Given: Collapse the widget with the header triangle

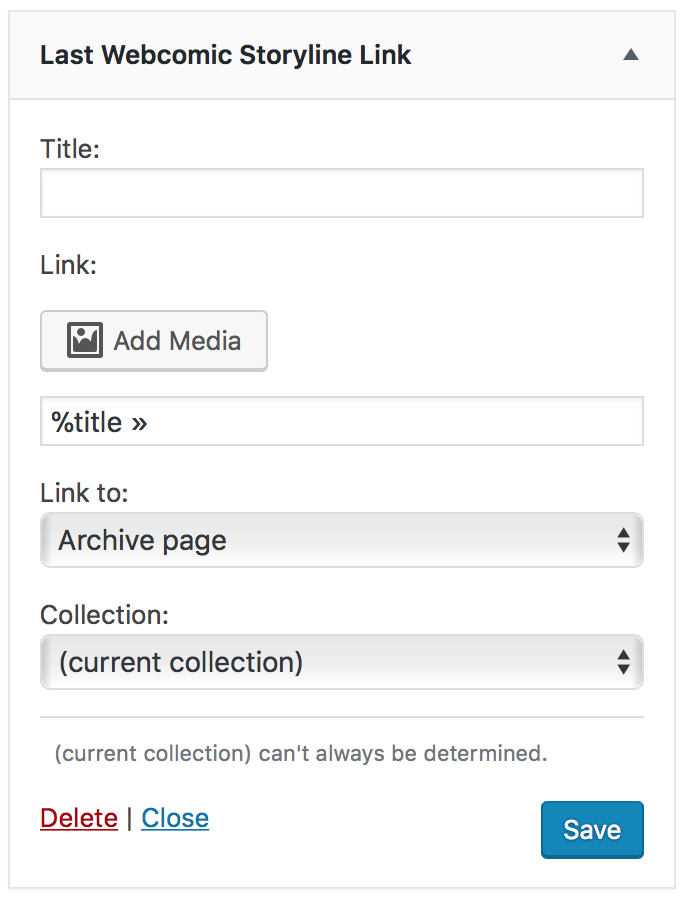Looking at the screenshot, I should pos(630,56).
